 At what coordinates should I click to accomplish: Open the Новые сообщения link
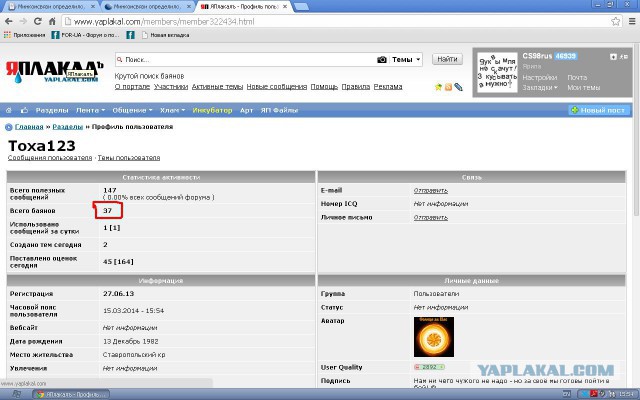pyautogui.click(x=277, y=87)
